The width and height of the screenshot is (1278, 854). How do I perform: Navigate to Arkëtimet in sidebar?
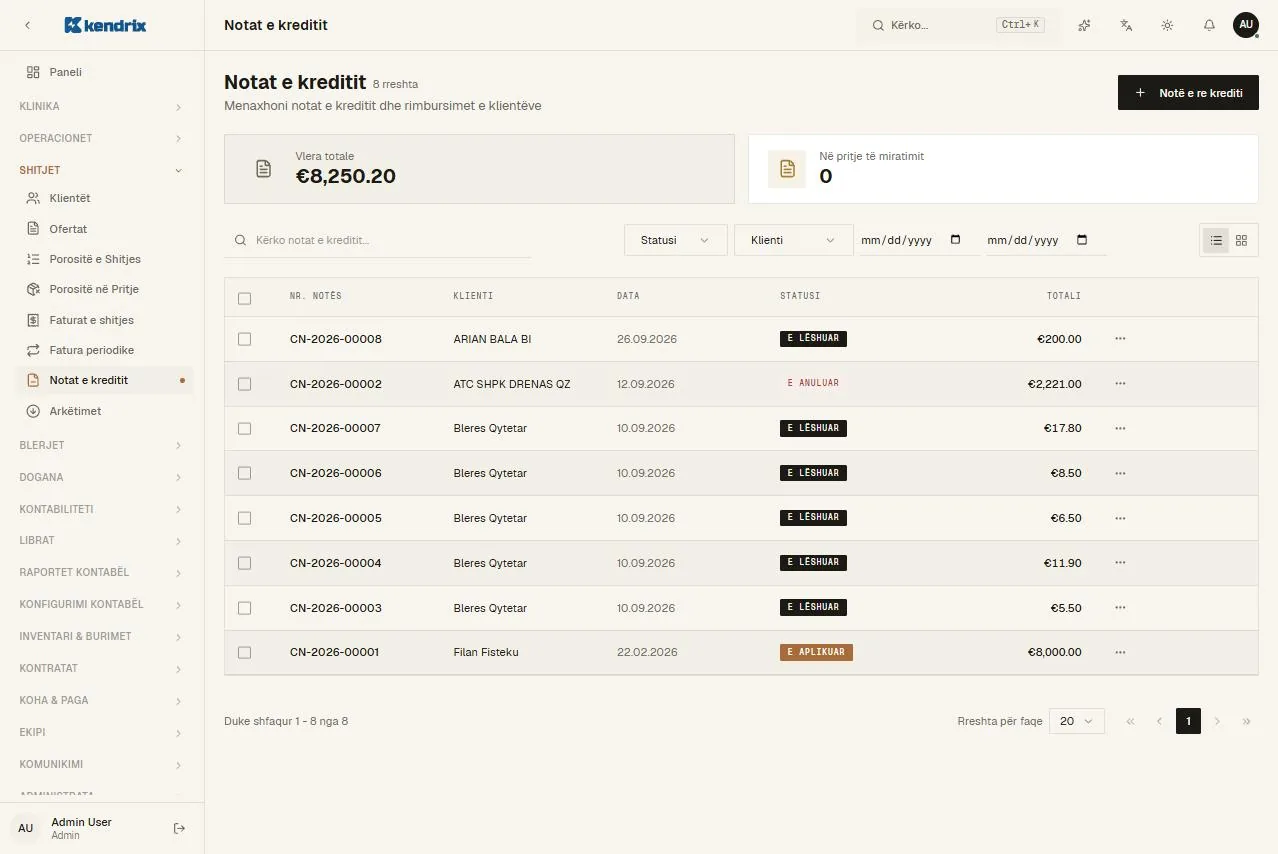tap(105, 411)
